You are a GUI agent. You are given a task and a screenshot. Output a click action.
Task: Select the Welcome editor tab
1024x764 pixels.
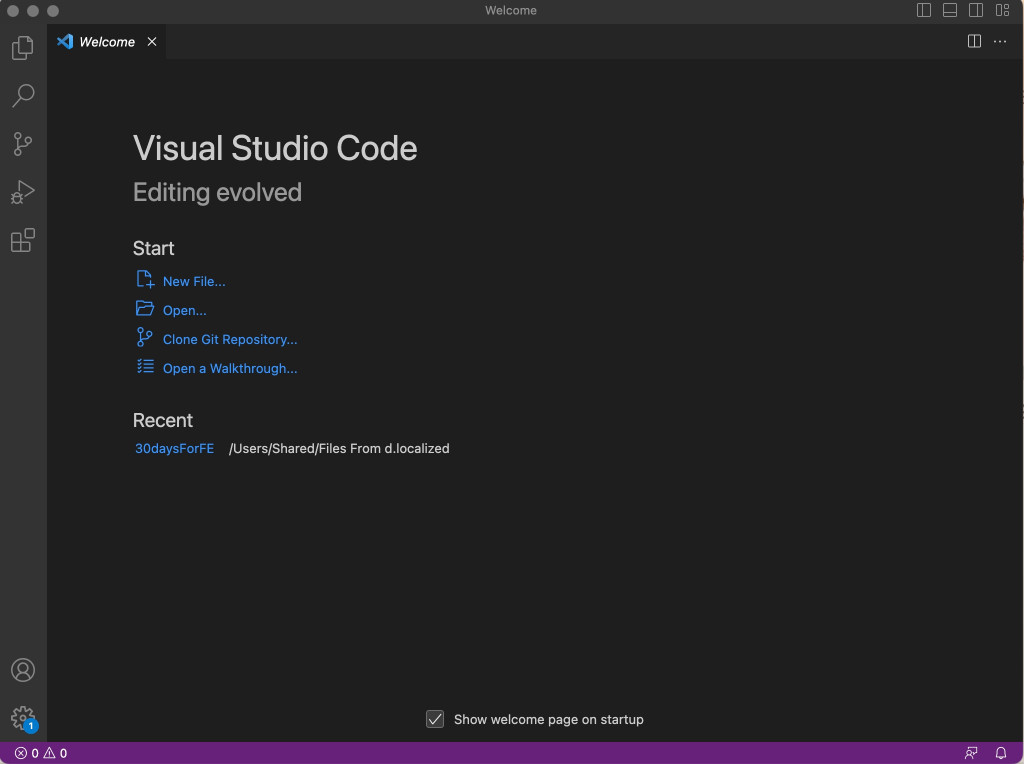coord(106,41)
